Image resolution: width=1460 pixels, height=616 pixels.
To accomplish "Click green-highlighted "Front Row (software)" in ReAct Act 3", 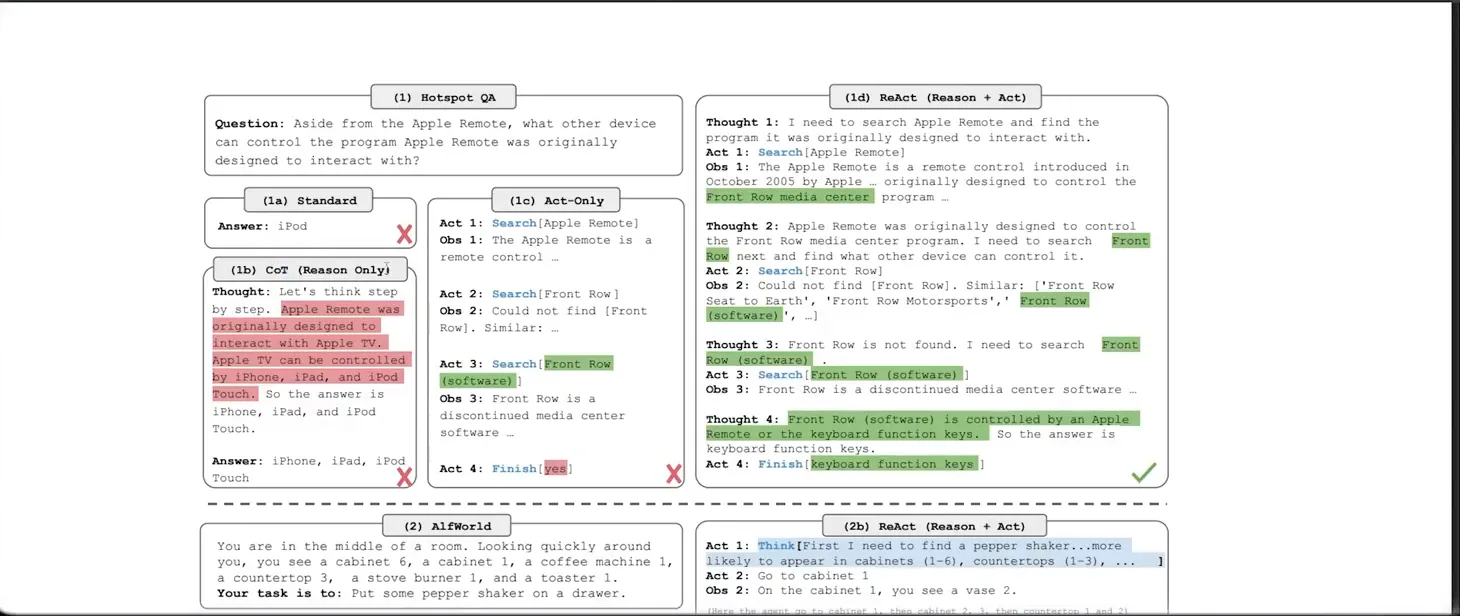I will pyautogui.click(x=886, y=375).
